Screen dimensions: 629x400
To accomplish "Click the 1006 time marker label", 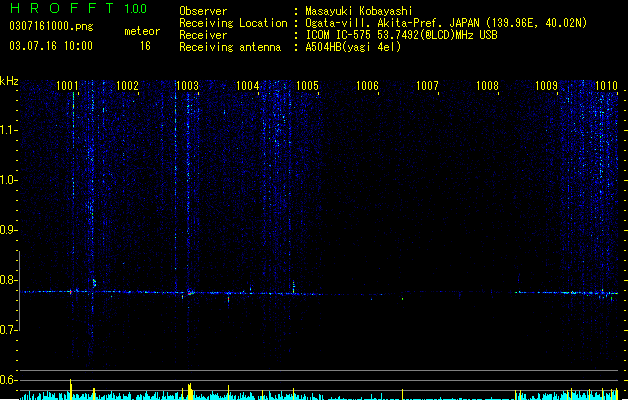I will 367,86.
